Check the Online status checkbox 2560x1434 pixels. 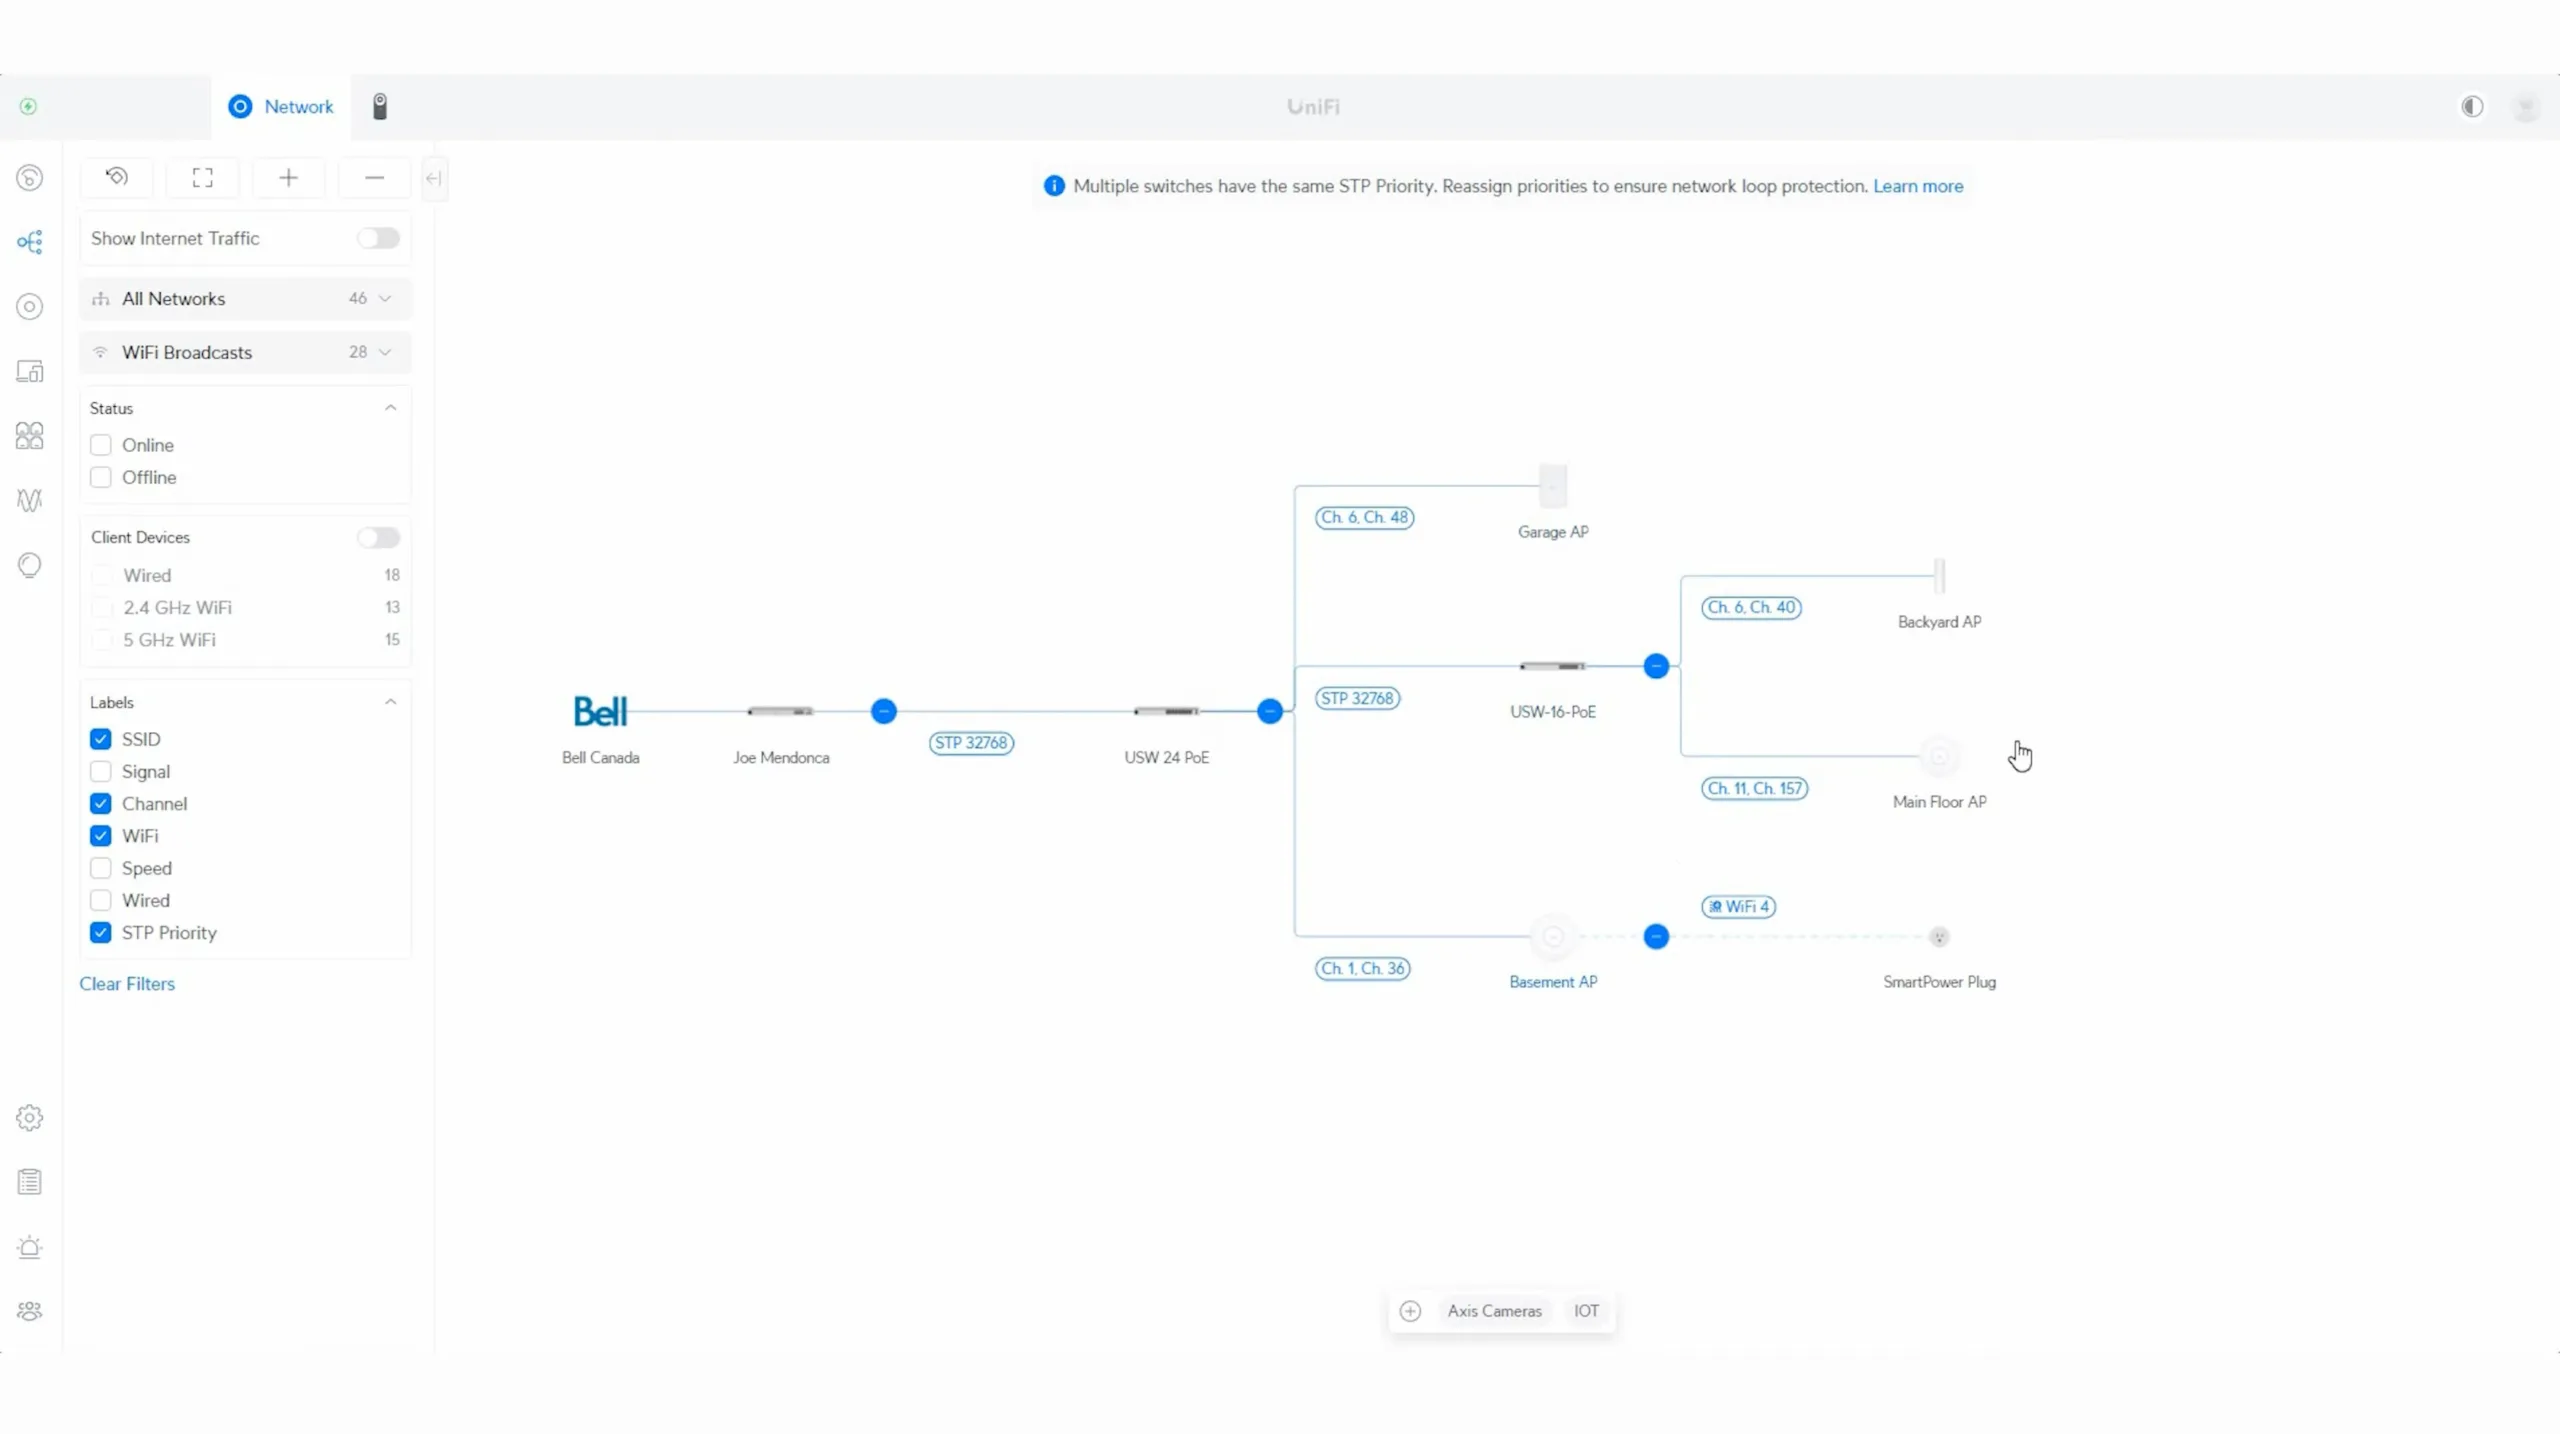[101, 445]
